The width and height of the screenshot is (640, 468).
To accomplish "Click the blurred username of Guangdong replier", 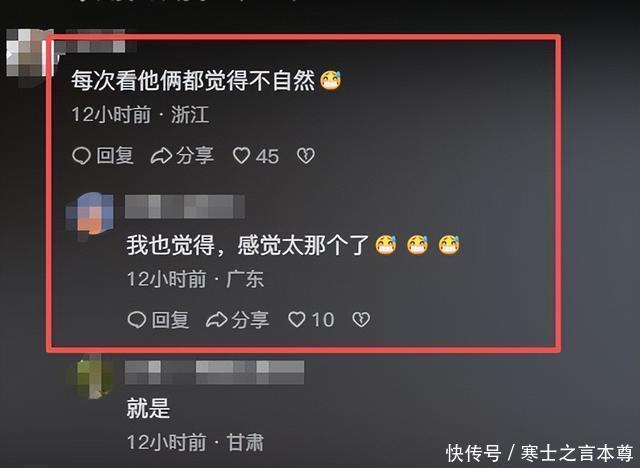I will click(x=184, y=206).
